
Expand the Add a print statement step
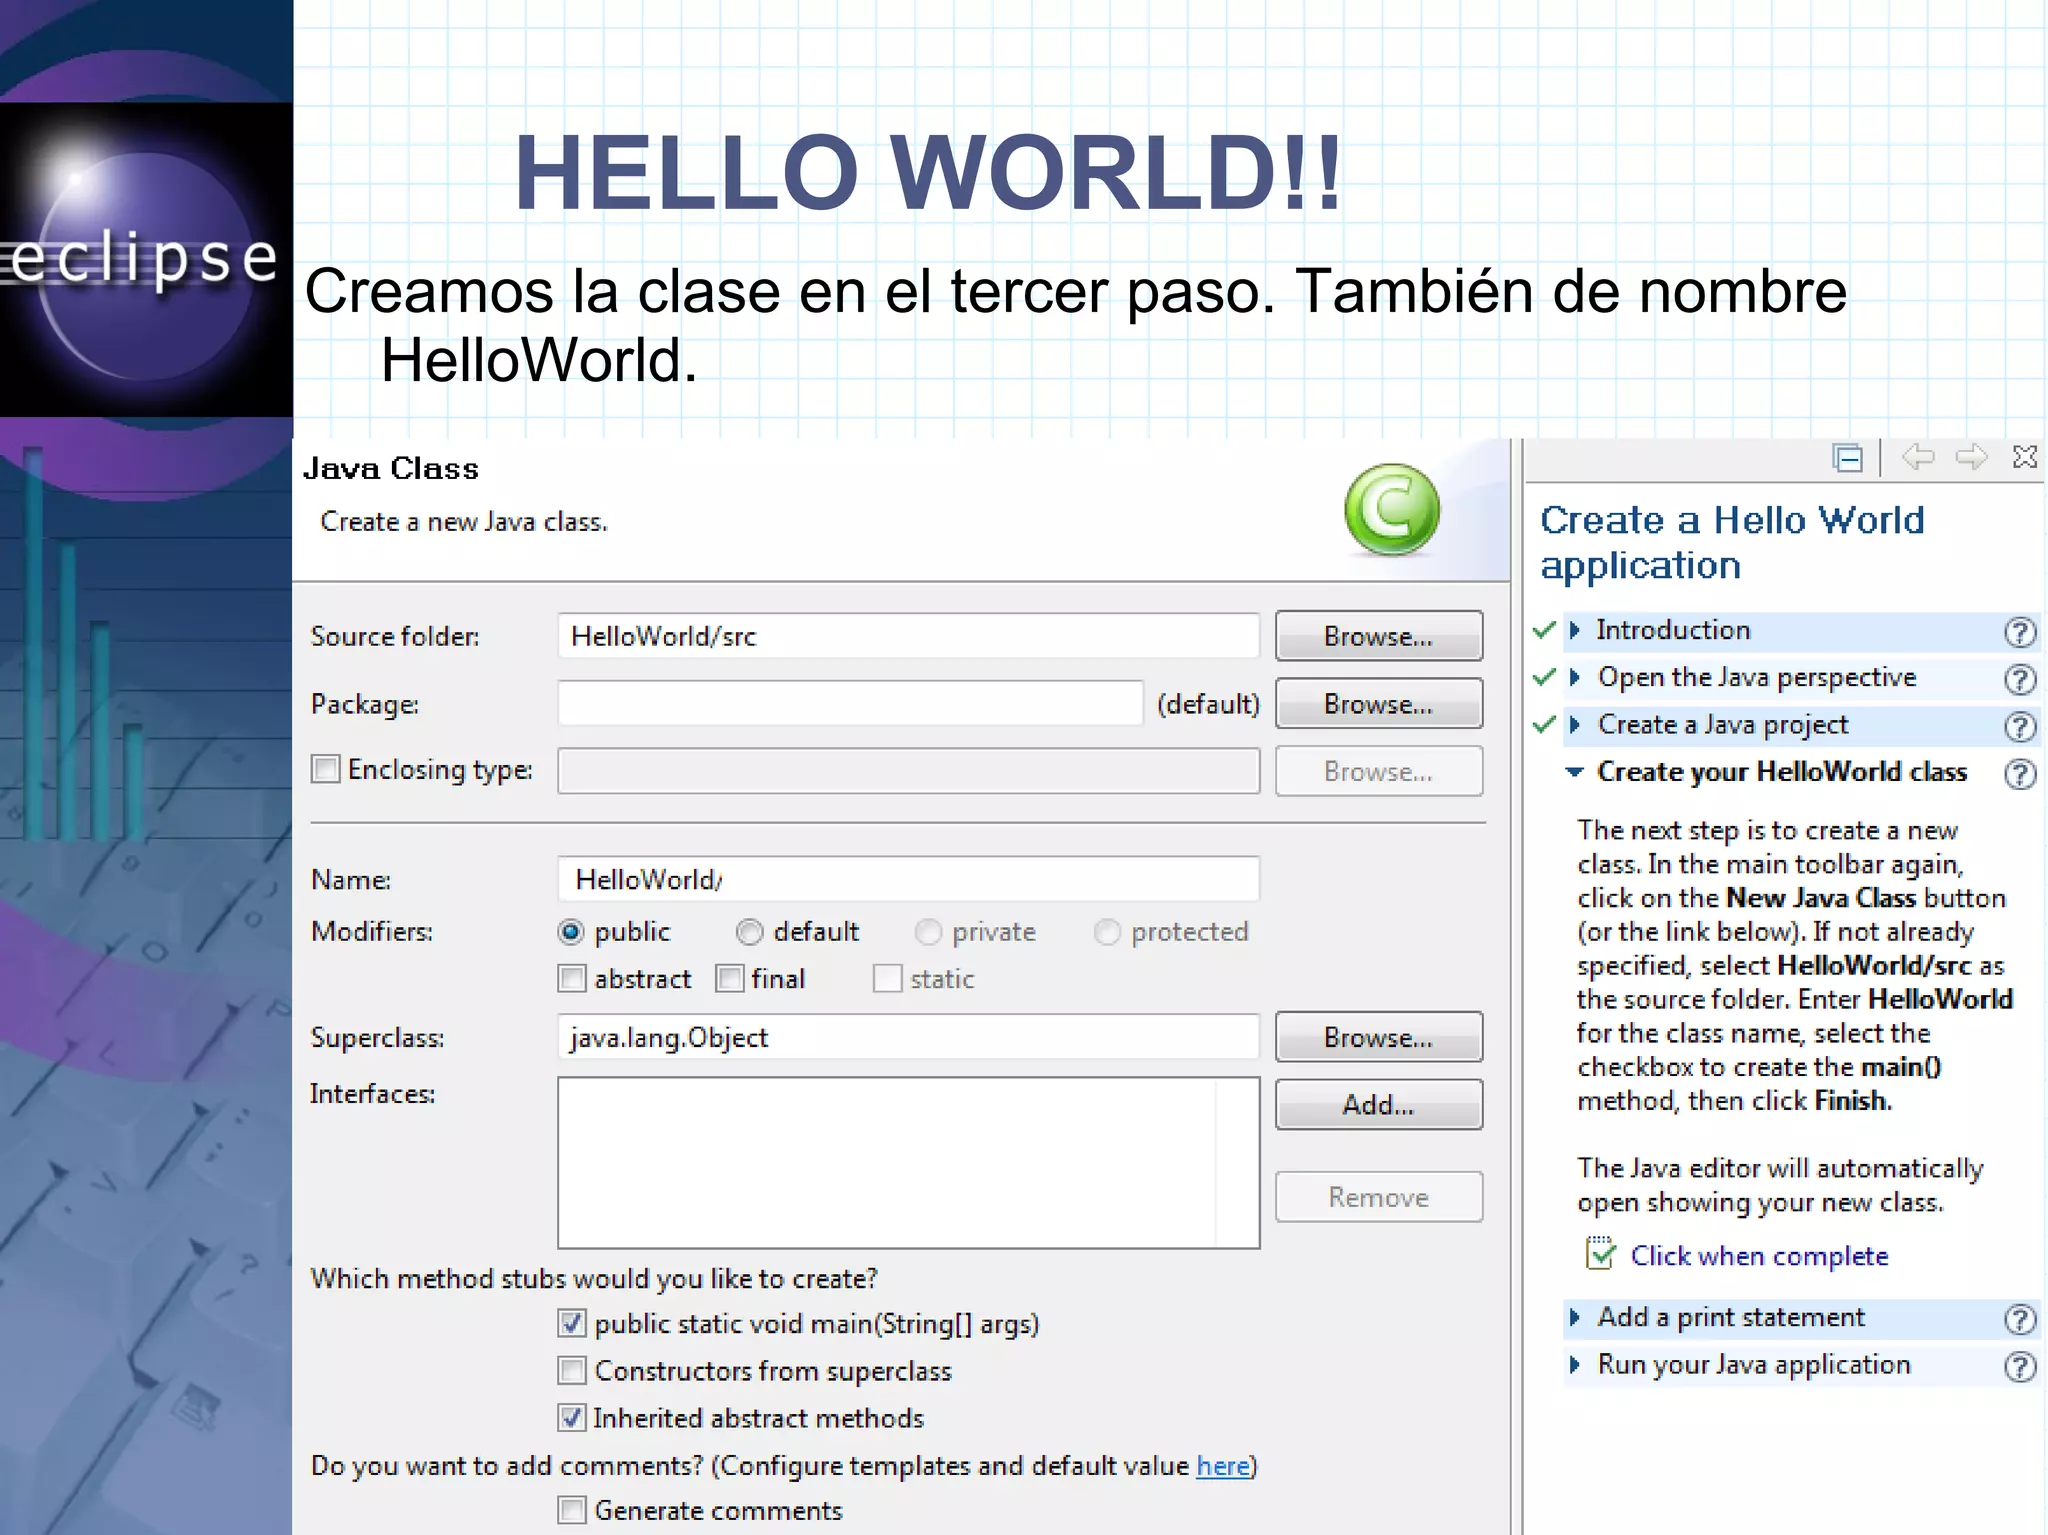click(1575, 1317)
